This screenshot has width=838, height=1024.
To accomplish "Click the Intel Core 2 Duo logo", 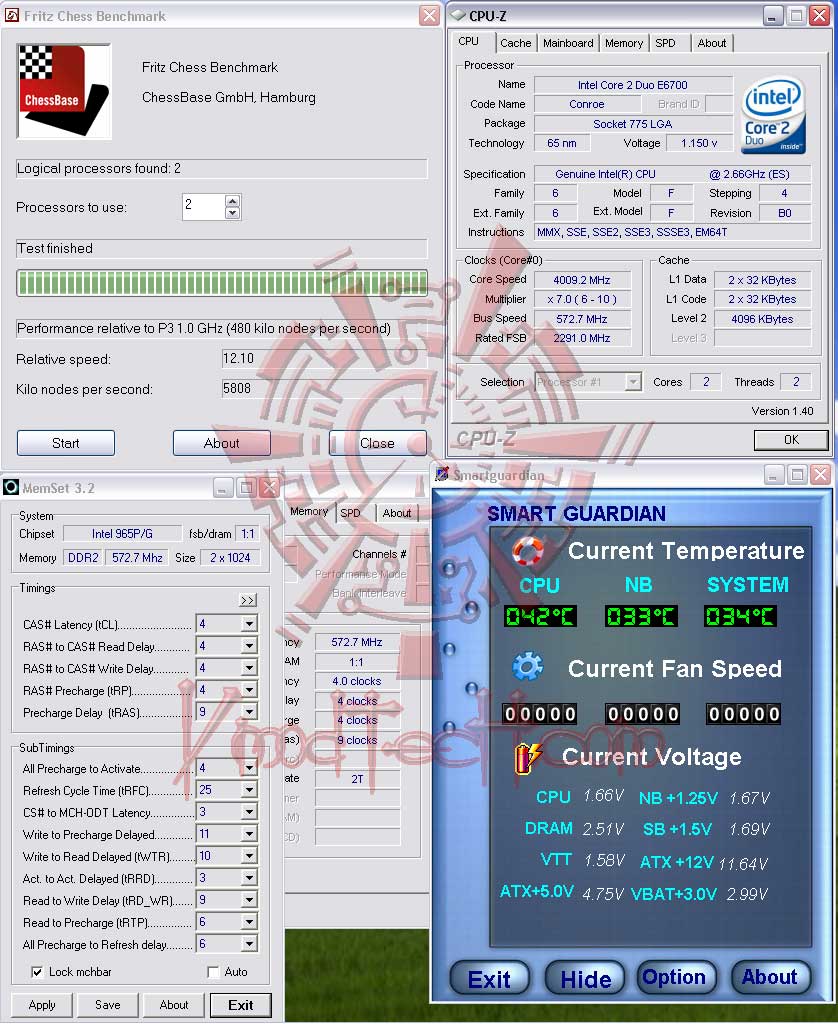I will click(773, 115).
